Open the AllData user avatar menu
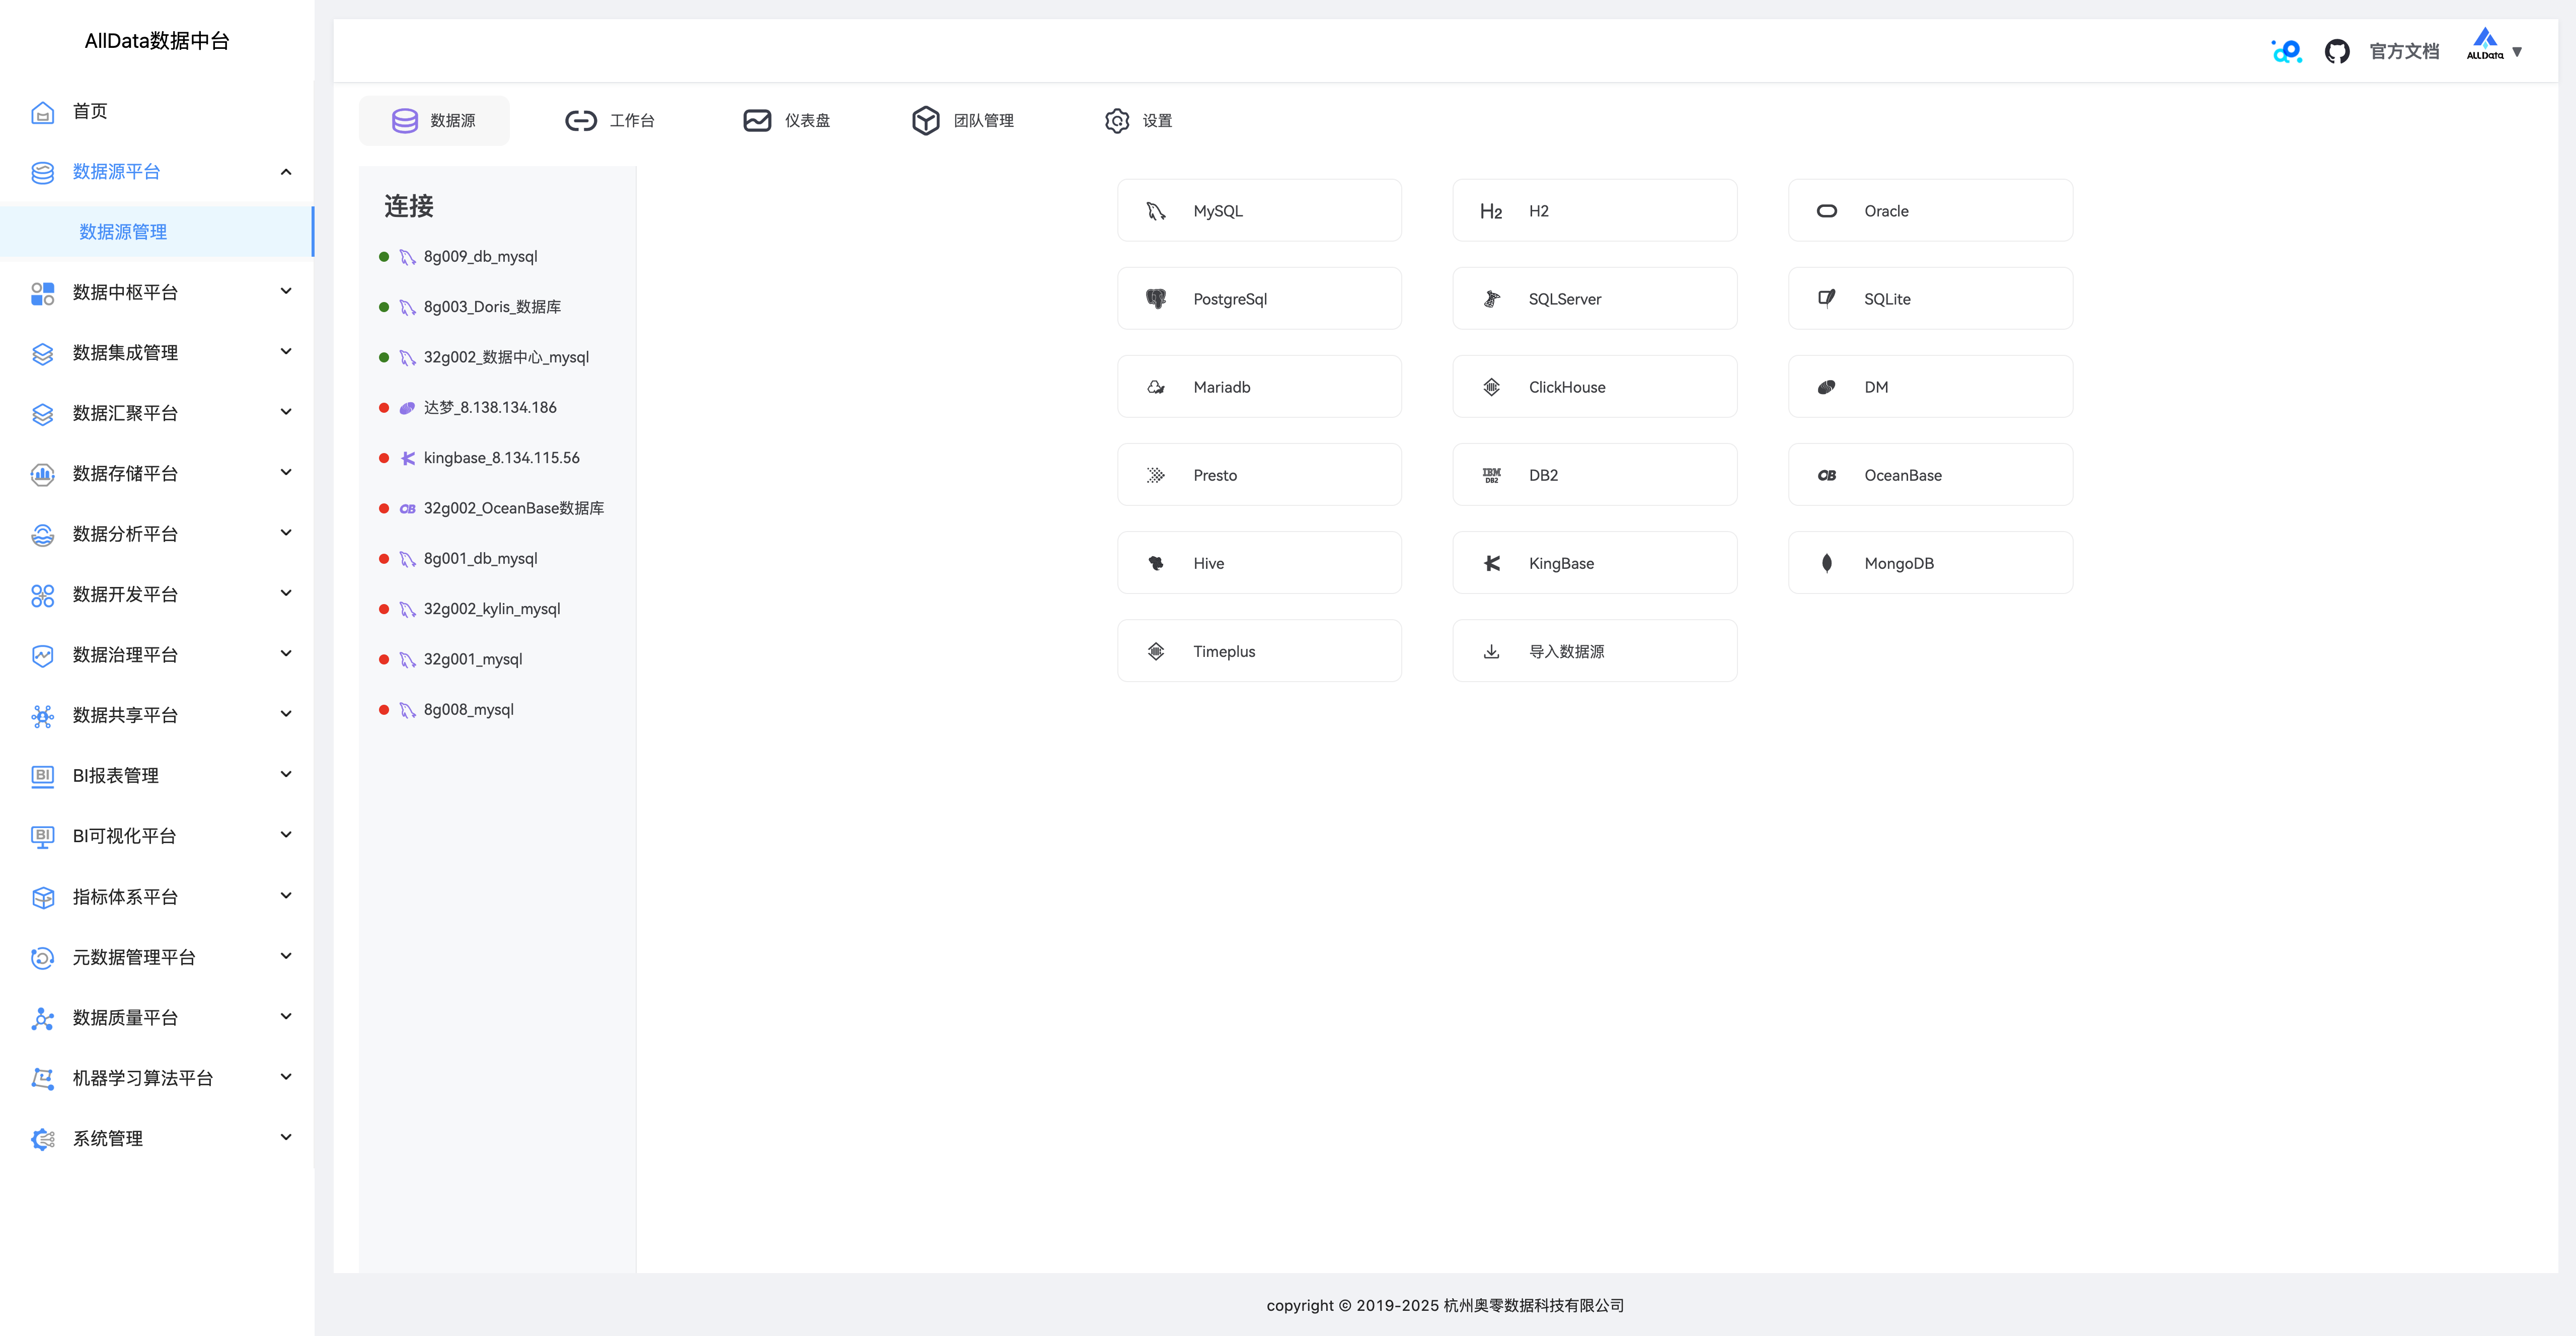 [x=2493, y=46]
